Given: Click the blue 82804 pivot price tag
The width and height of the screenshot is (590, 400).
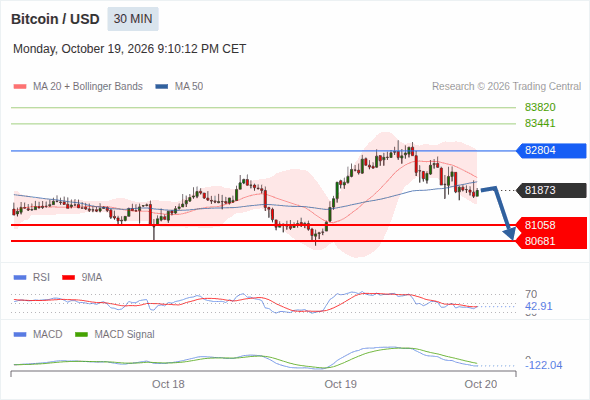Looking at the screenshot, I should (551, 151).
